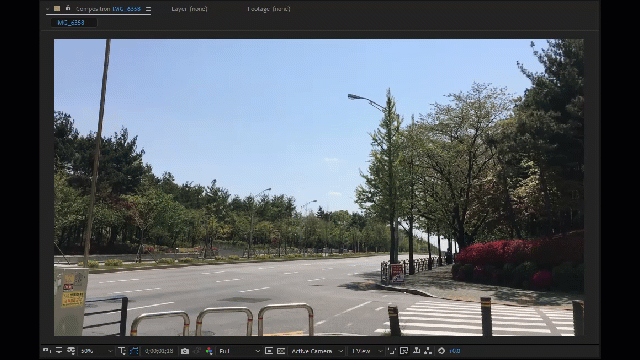Toggle the Transparency Grid icon
640x360 pixels.
tap(281, 351)
